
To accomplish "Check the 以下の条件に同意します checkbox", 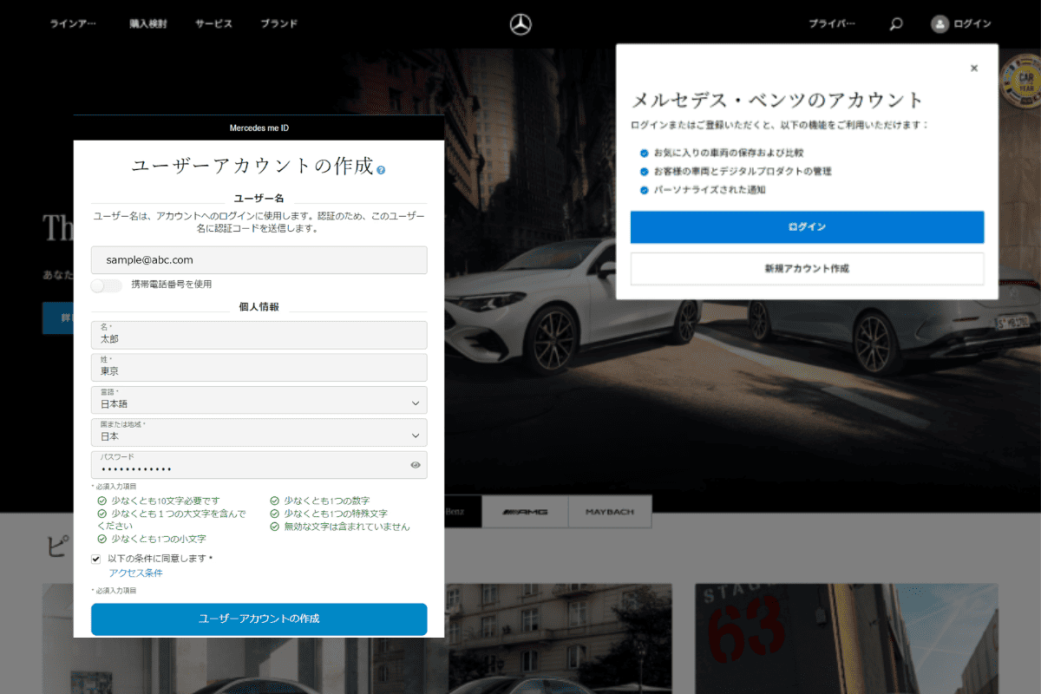I will pos(96,559).
